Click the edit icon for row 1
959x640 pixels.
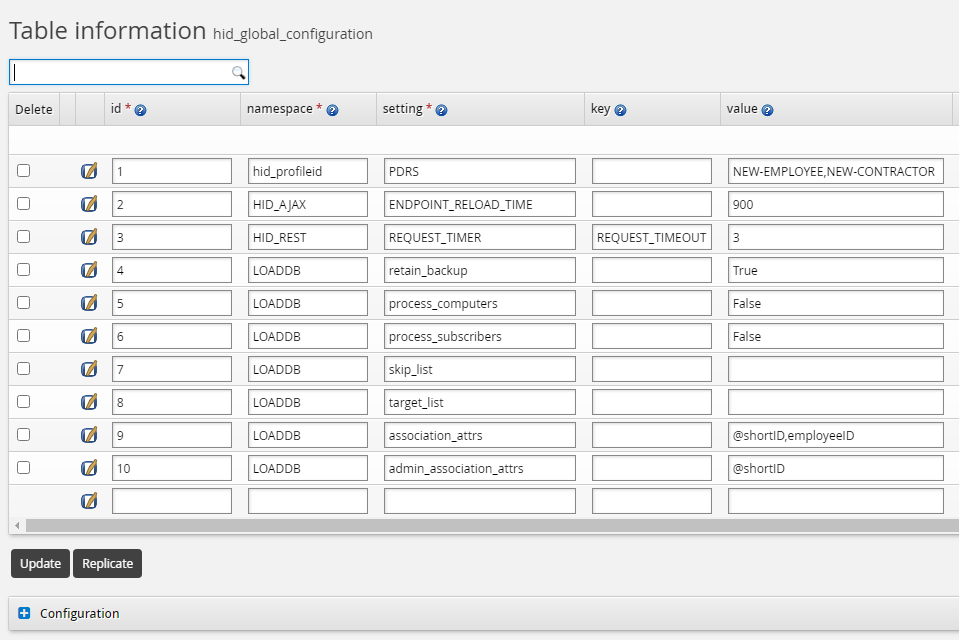pos(89,171)
